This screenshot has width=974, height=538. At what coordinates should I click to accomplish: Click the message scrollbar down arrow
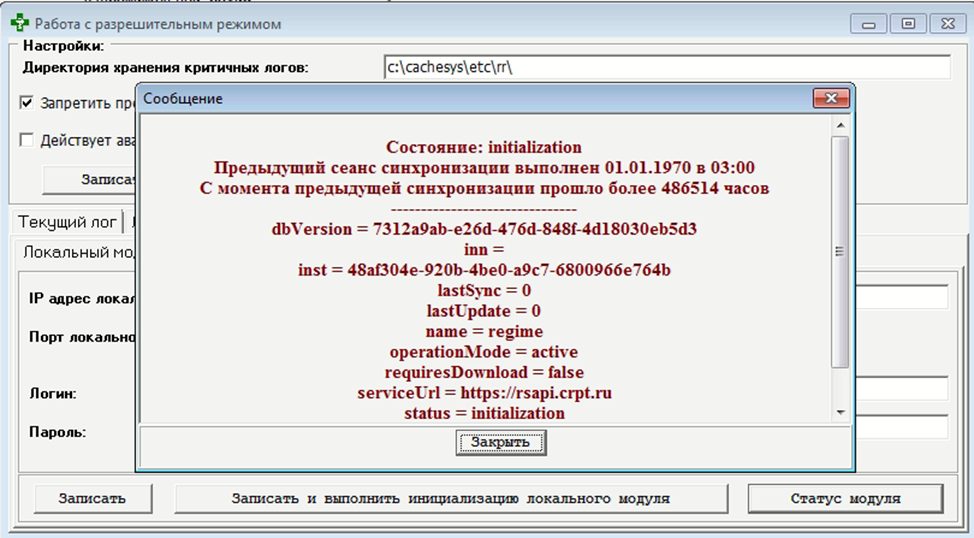[x=840, y=413]
